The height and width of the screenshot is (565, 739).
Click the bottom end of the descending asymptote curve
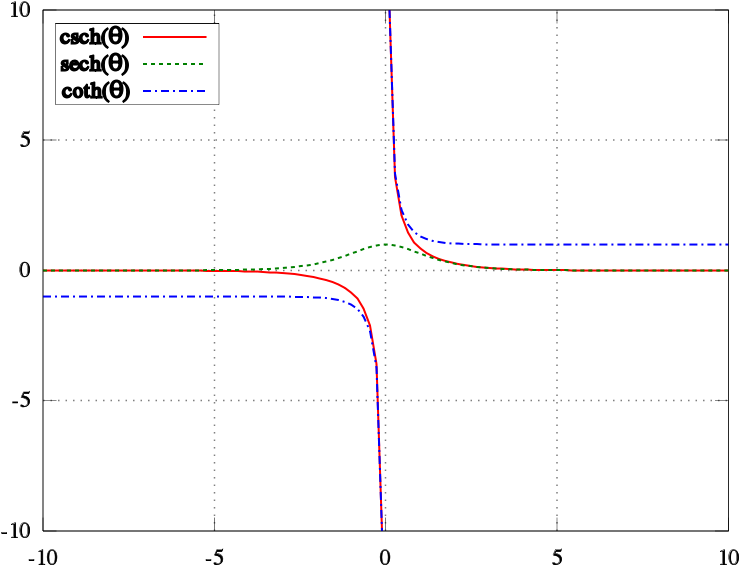[x=381, y=525]
